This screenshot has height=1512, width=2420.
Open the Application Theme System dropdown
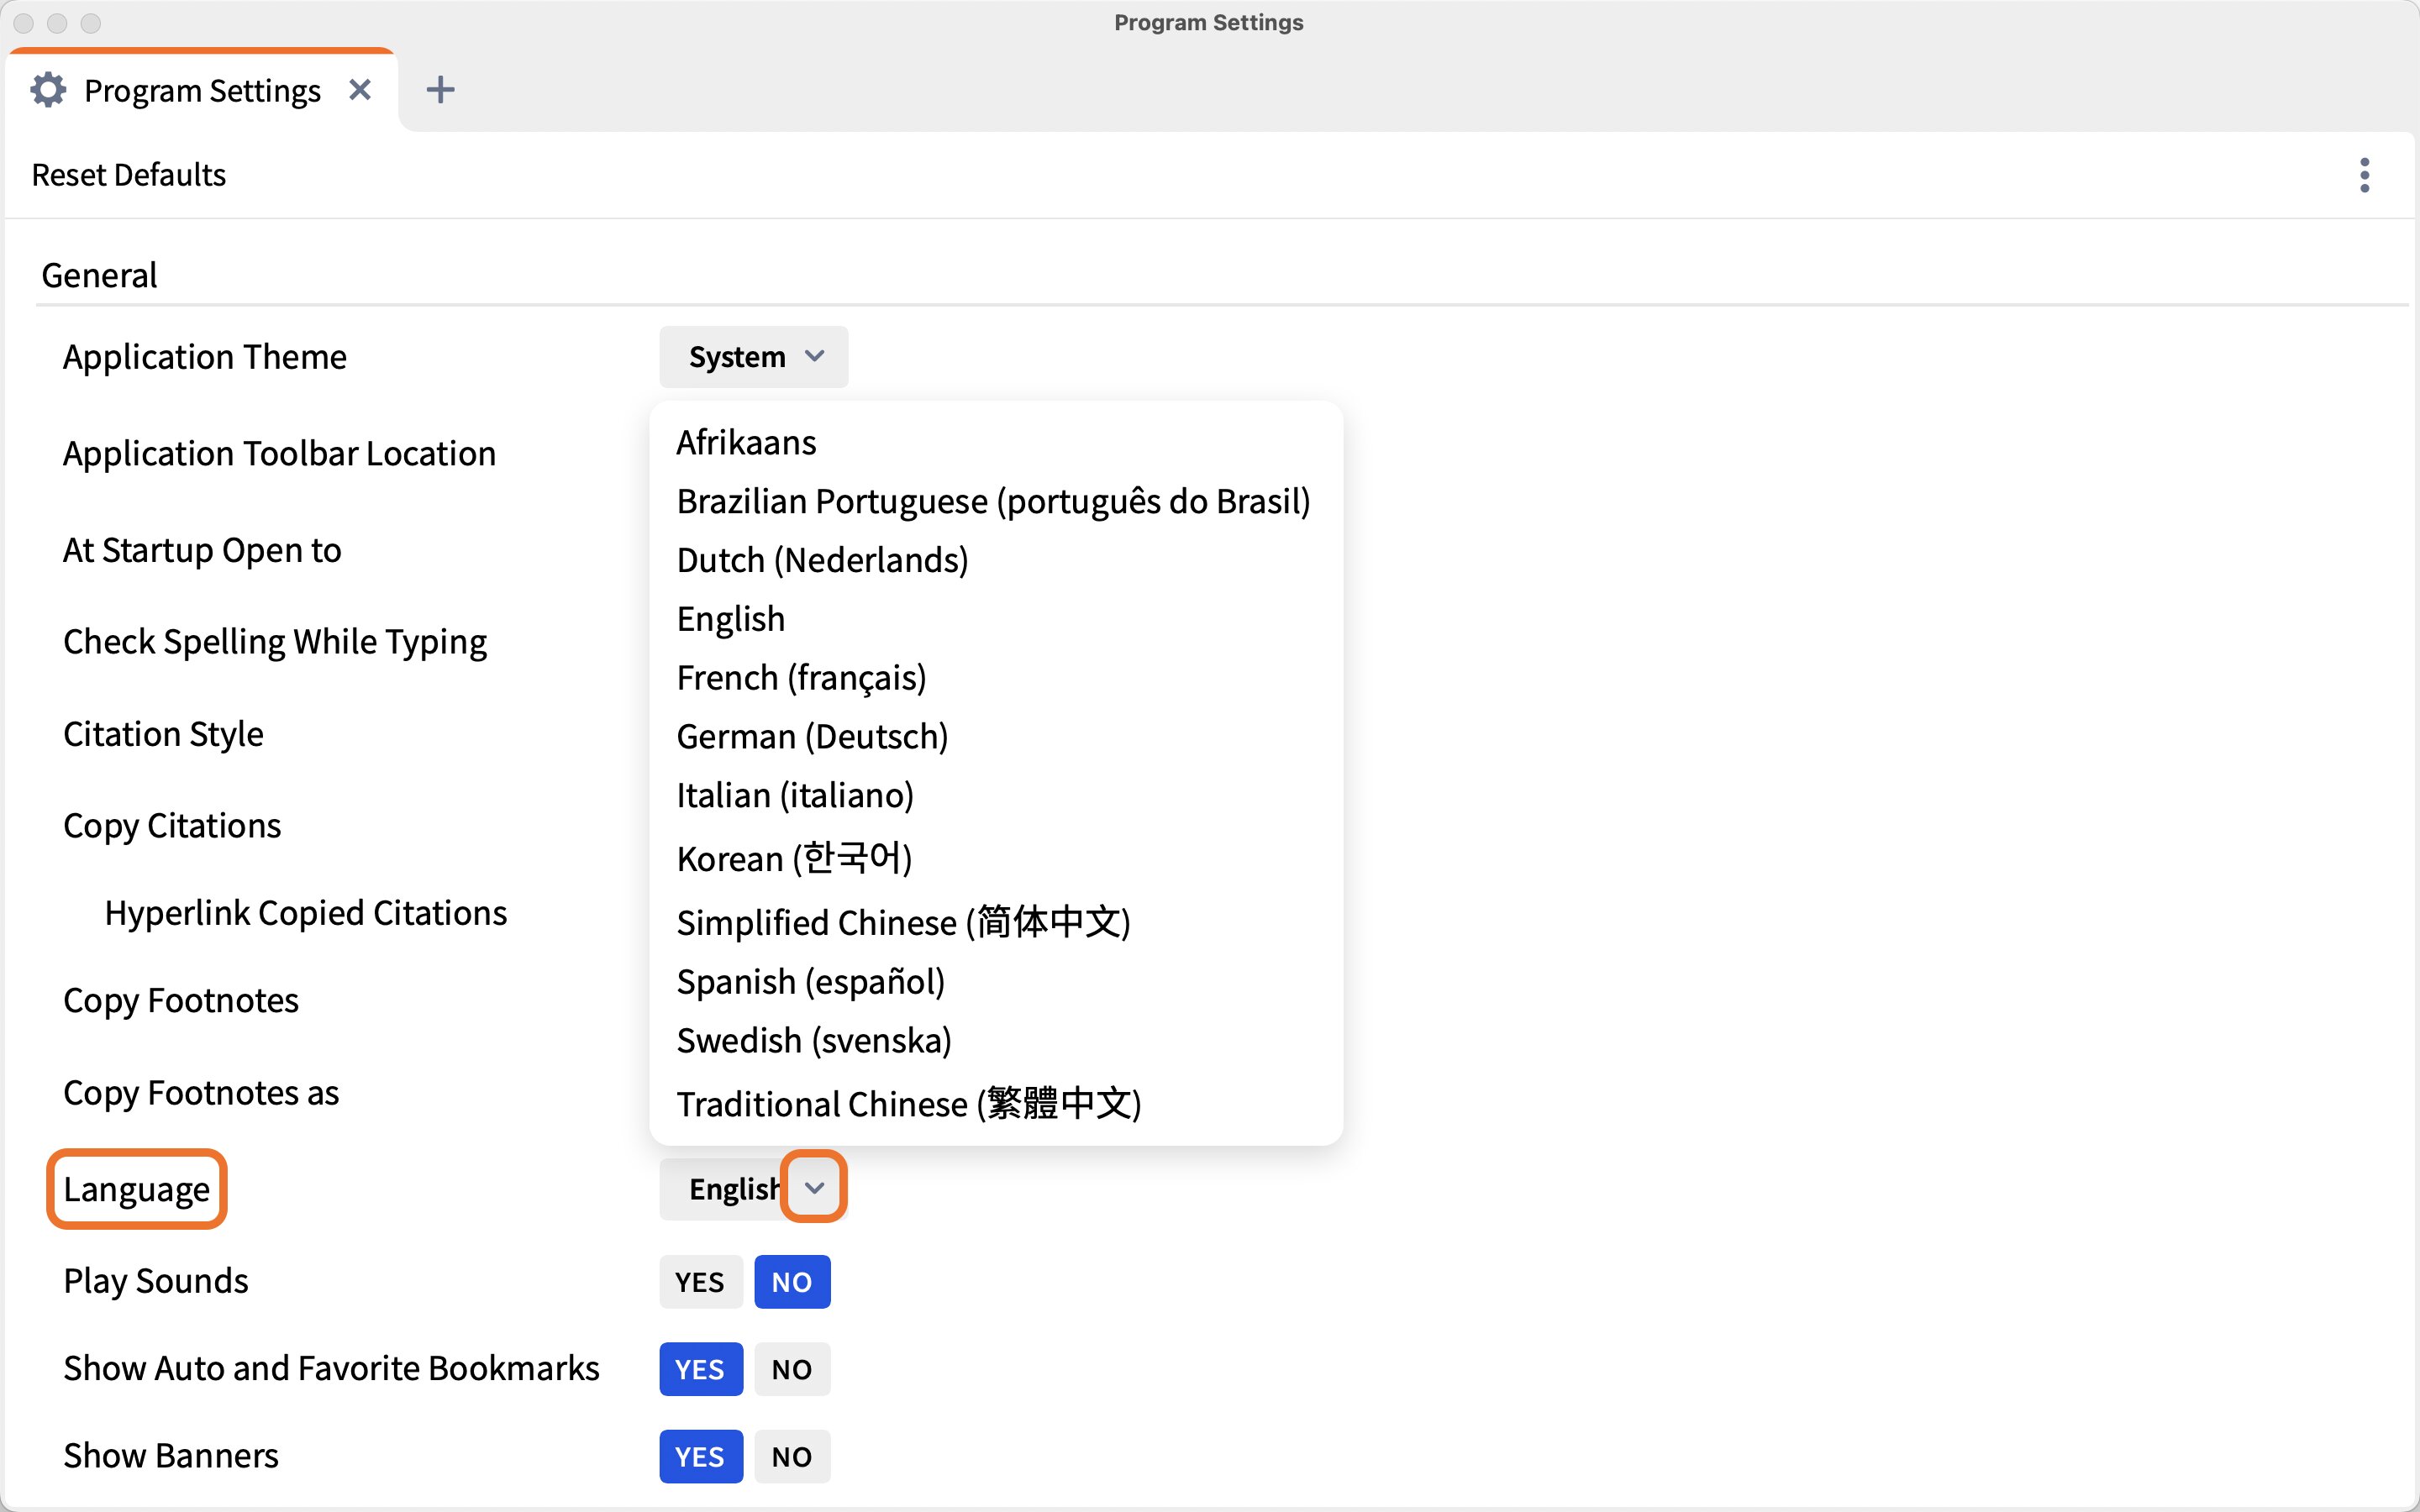[x=754, y=357]
